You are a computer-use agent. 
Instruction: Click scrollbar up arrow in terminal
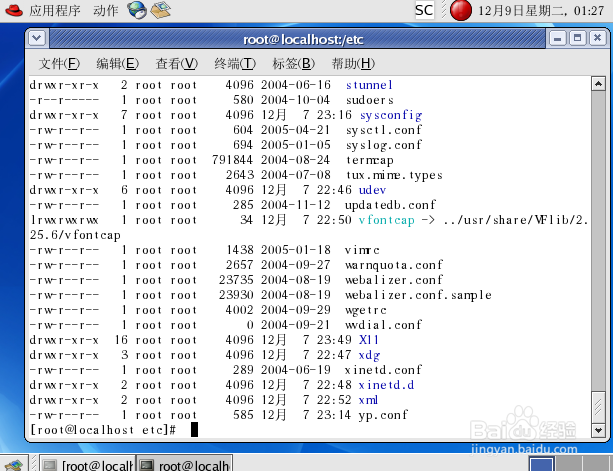tap(598, 84)
